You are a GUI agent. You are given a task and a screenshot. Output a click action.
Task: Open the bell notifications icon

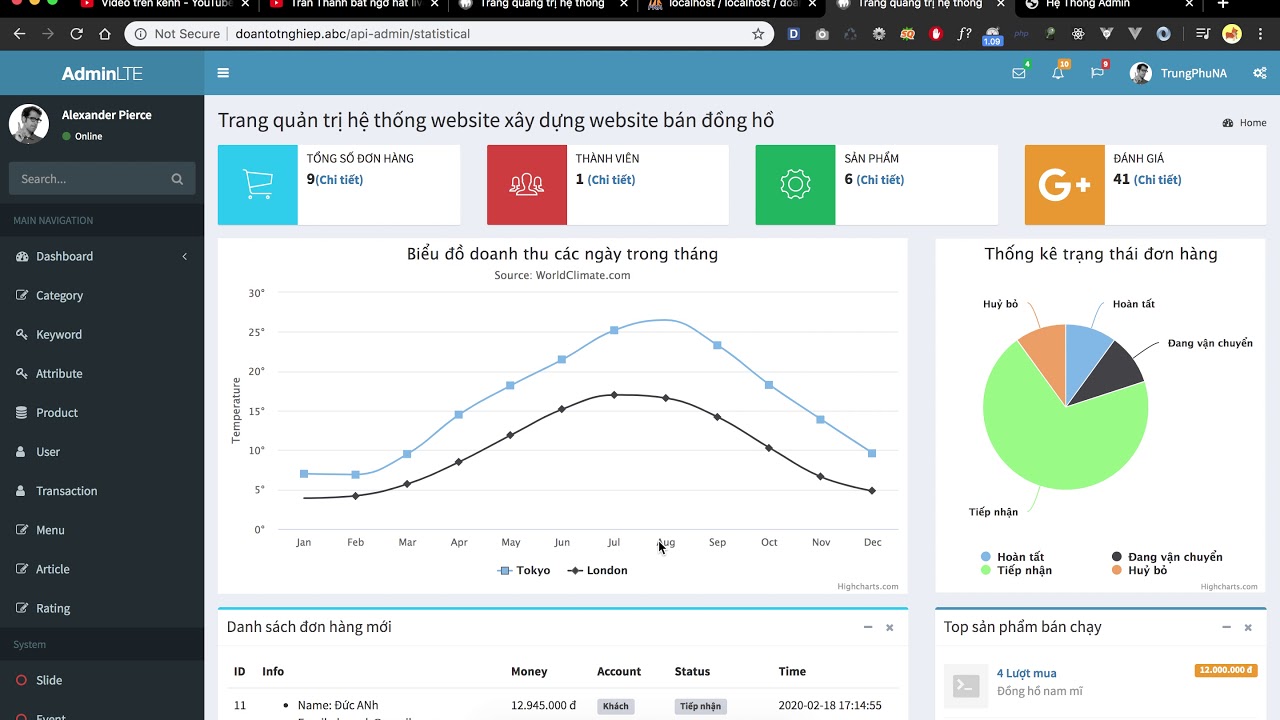coord(1058,73)
